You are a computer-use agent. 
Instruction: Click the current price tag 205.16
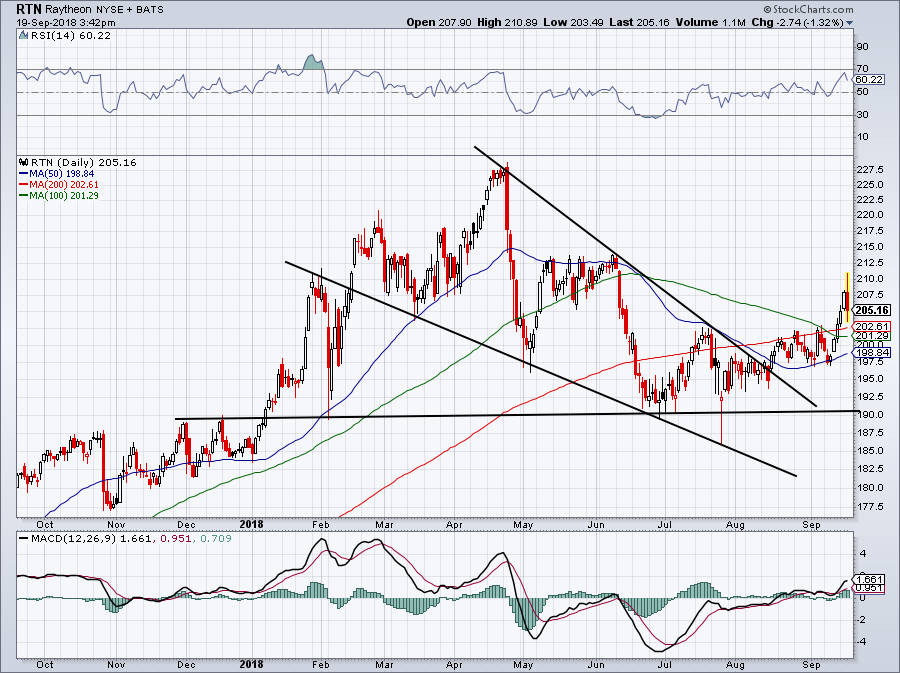point(871,310)
